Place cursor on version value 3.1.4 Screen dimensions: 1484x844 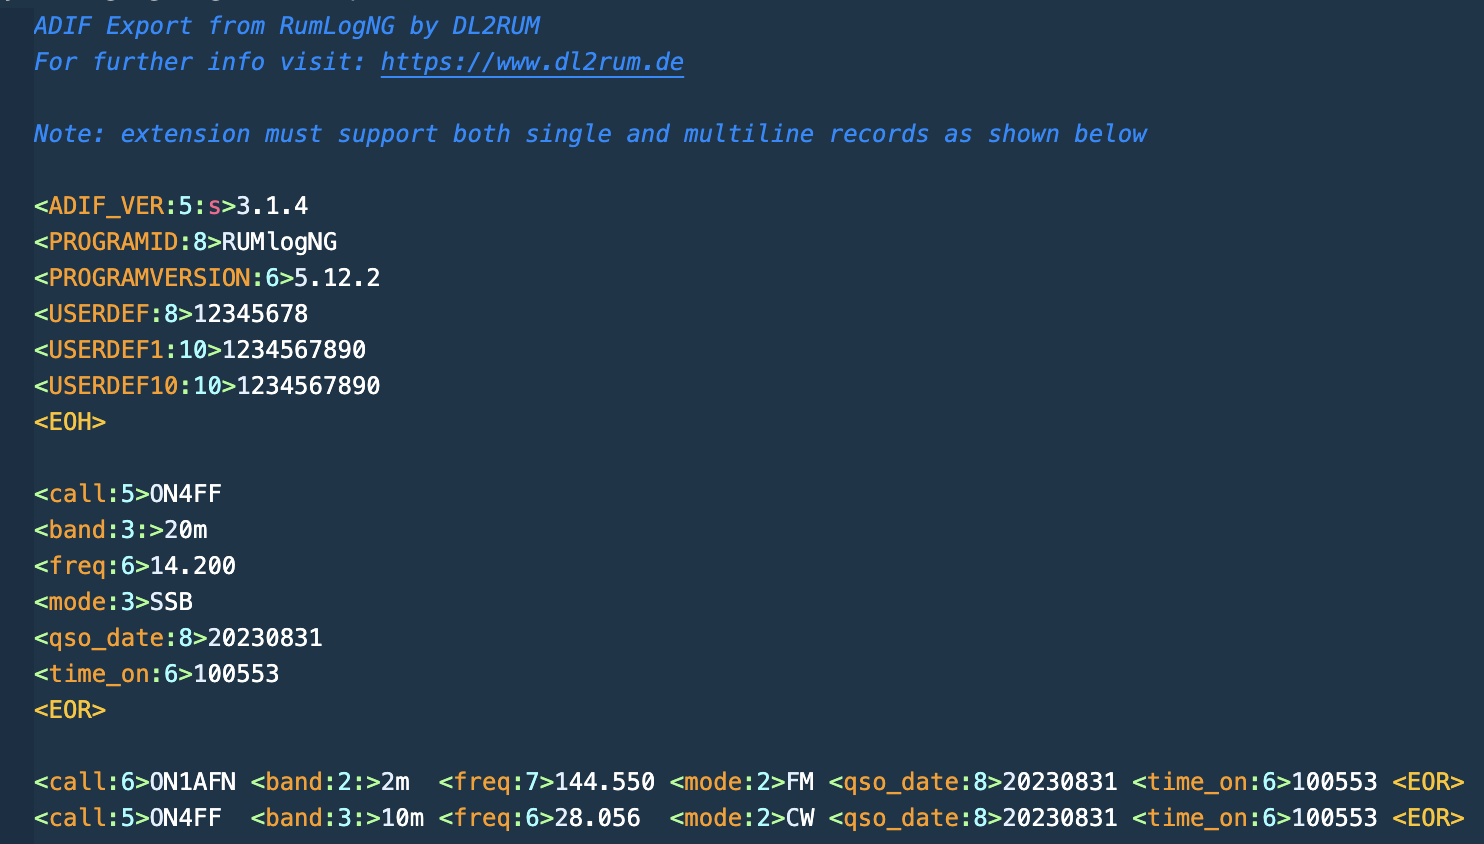click(272, 206)
